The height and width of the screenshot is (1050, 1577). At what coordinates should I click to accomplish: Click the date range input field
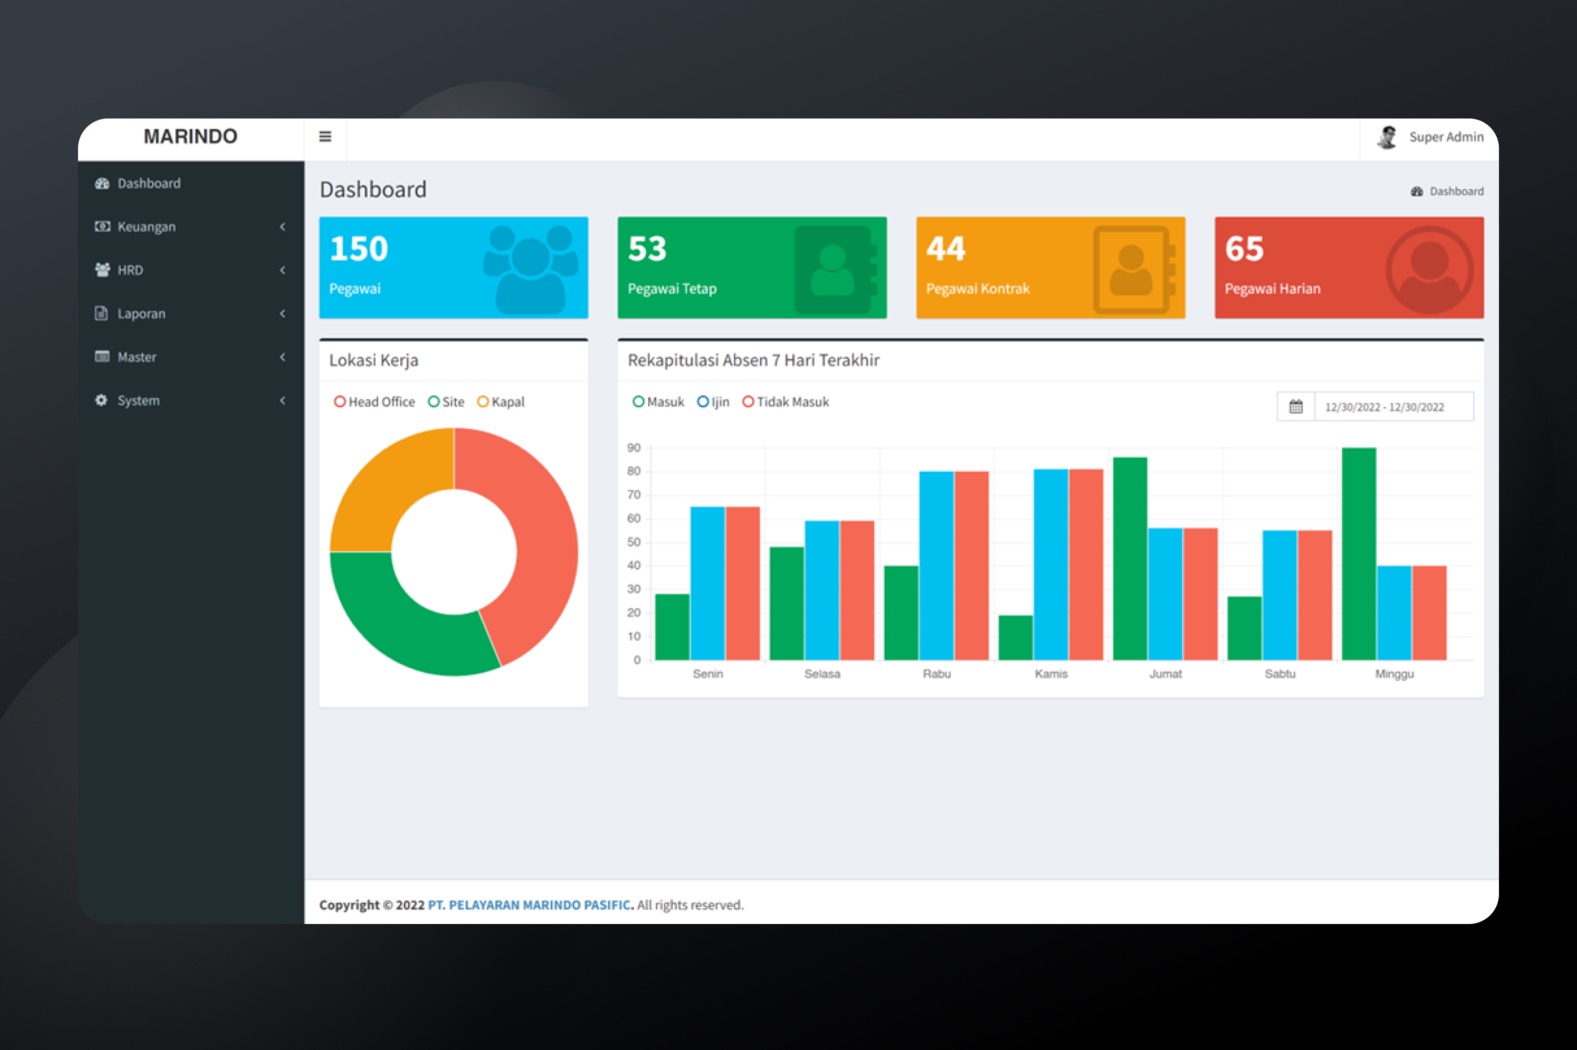click(1391, 407)
